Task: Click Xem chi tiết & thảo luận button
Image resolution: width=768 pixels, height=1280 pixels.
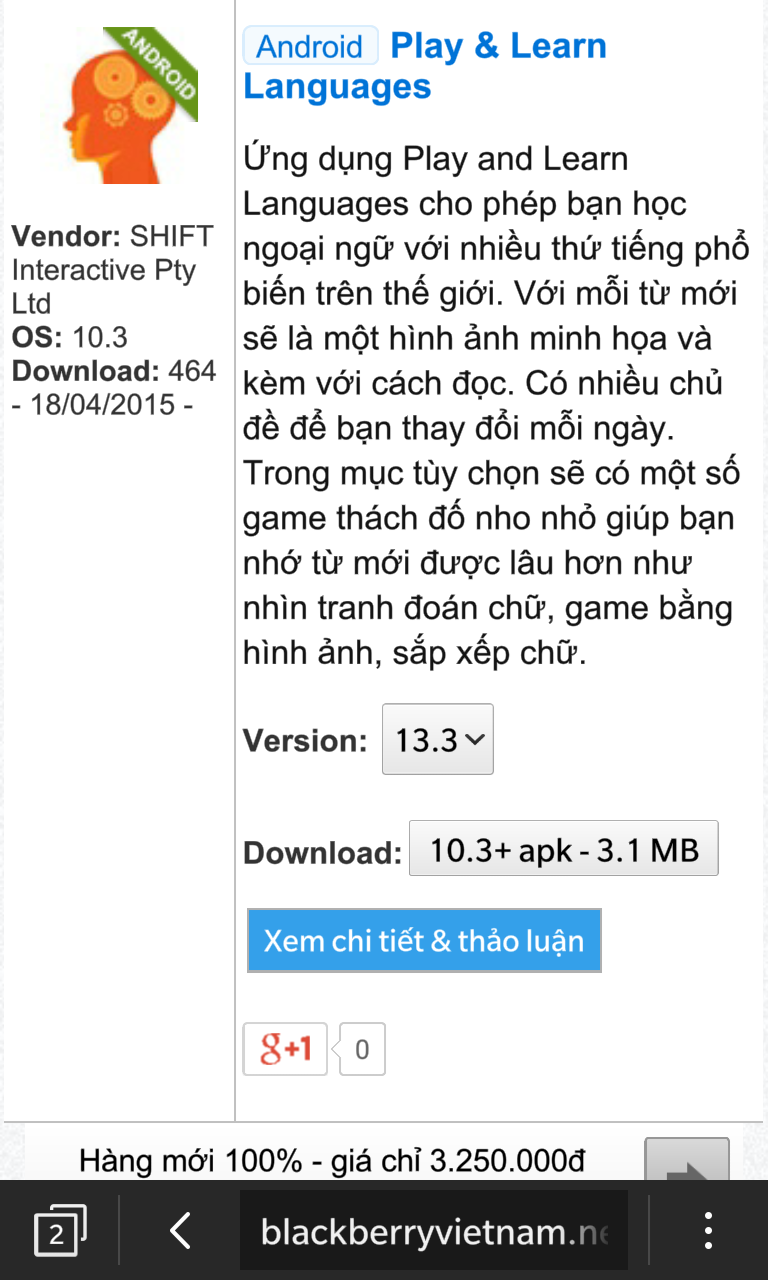Action: click(424, 940)
